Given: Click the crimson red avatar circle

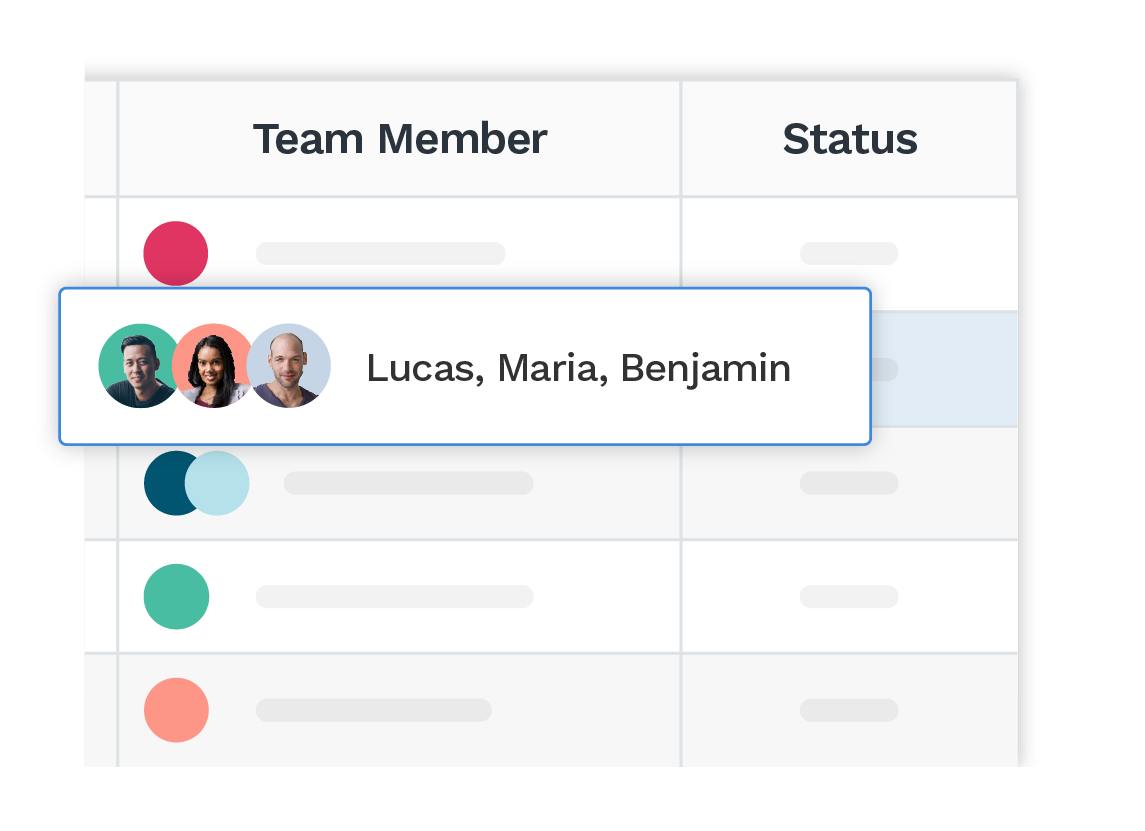Looking at the screenshot, I should click(x=176, y=253).
